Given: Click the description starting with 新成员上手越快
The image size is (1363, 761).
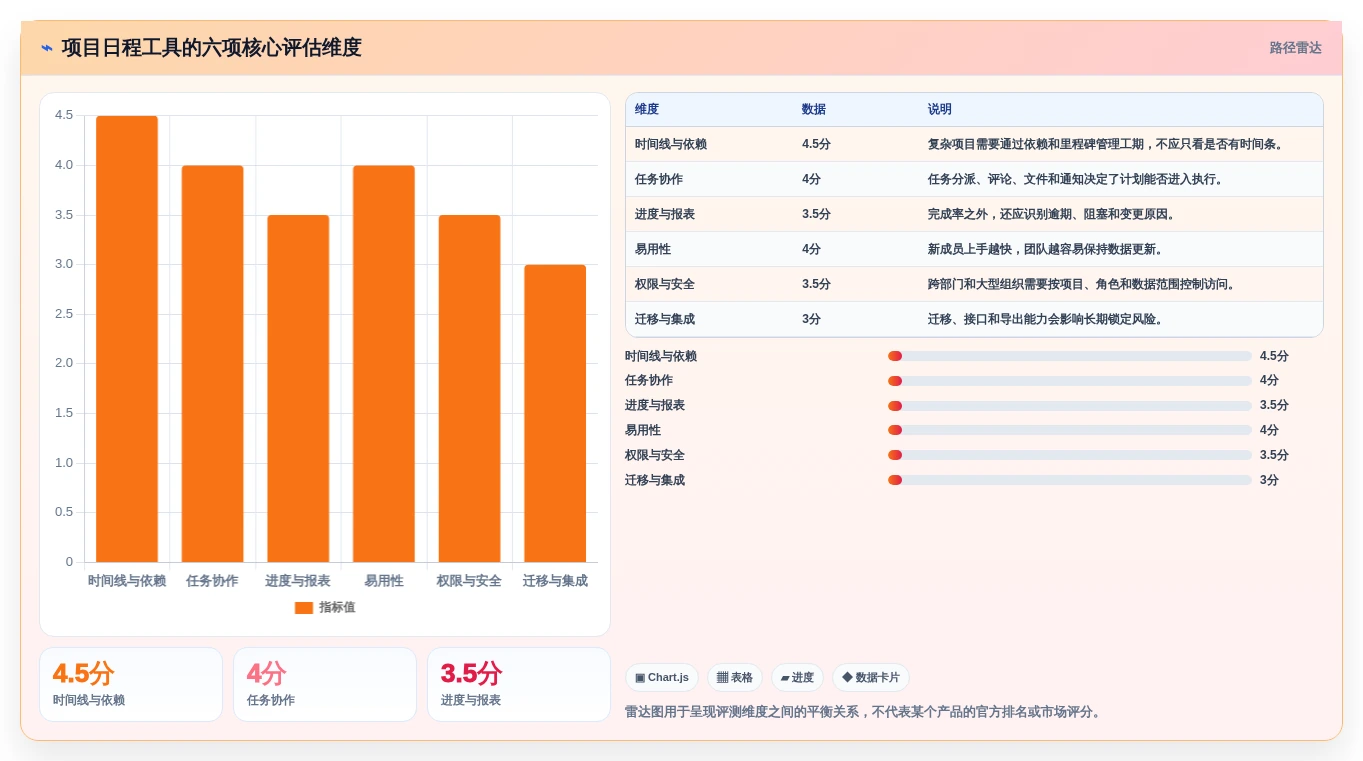Looking at the screenshot, I should coord(1045,249).
